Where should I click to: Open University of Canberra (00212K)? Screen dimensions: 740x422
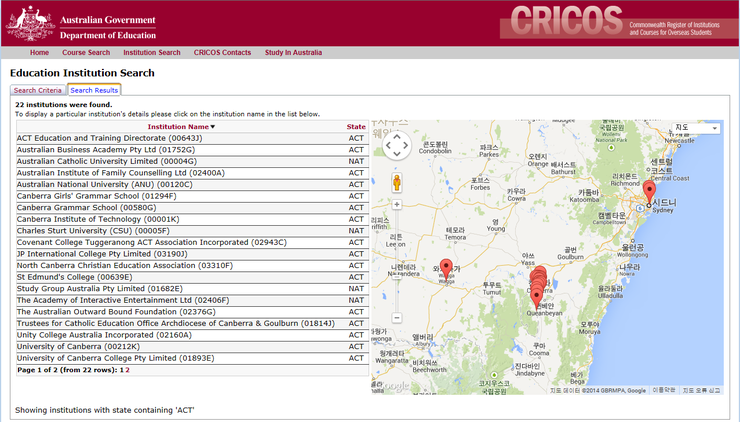tap(78, 346)
